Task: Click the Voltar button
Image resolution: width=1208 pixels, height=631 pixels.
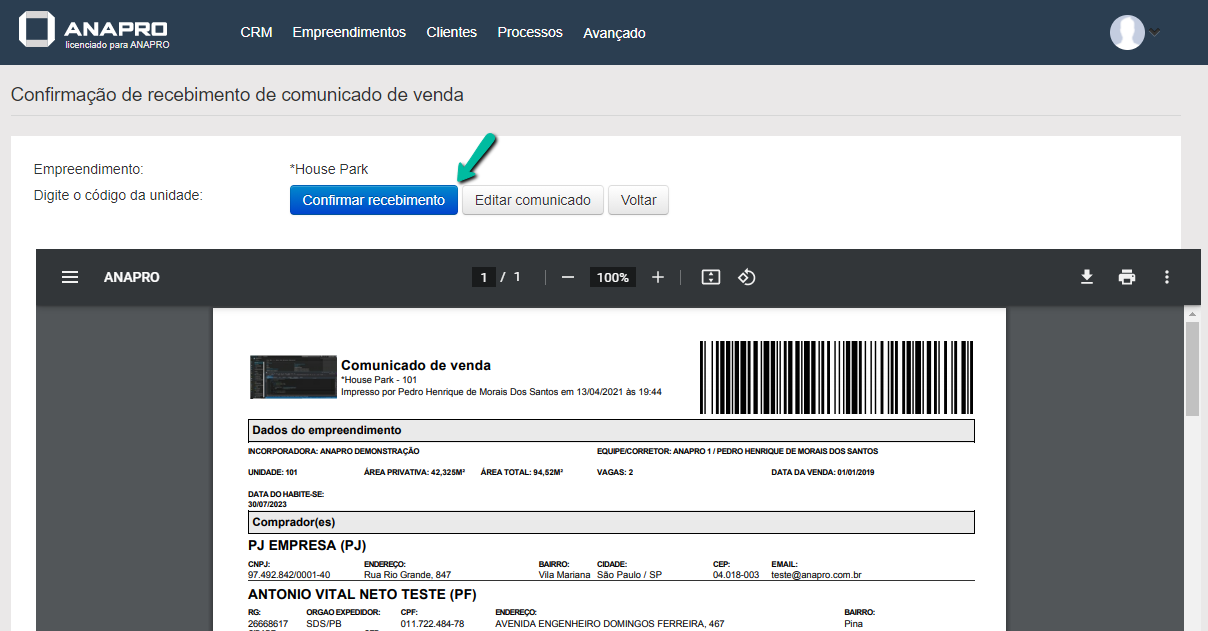Action: click(638, 200)
